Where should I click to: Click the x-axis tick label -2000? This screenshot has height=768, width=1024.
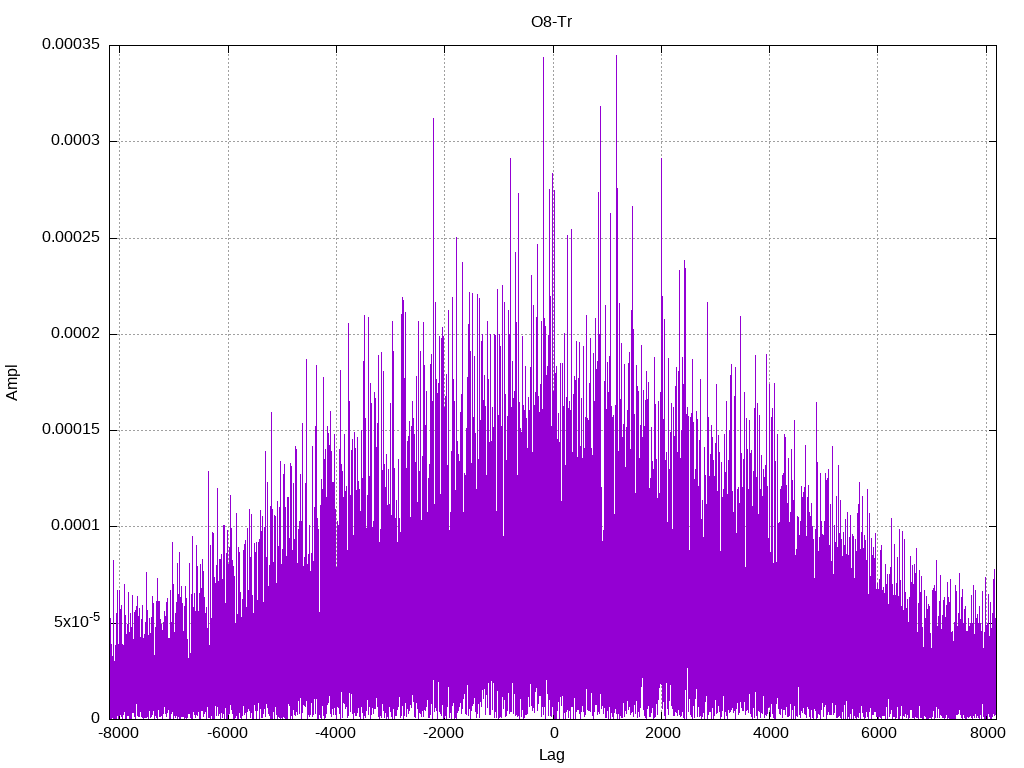click(x=443, y=733)
